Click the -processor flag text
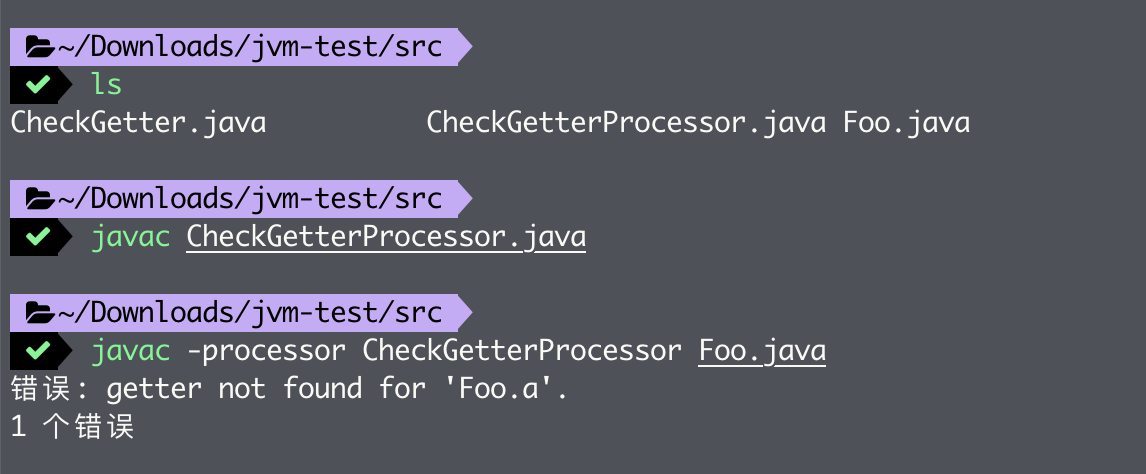 click(x=266, y=351)
